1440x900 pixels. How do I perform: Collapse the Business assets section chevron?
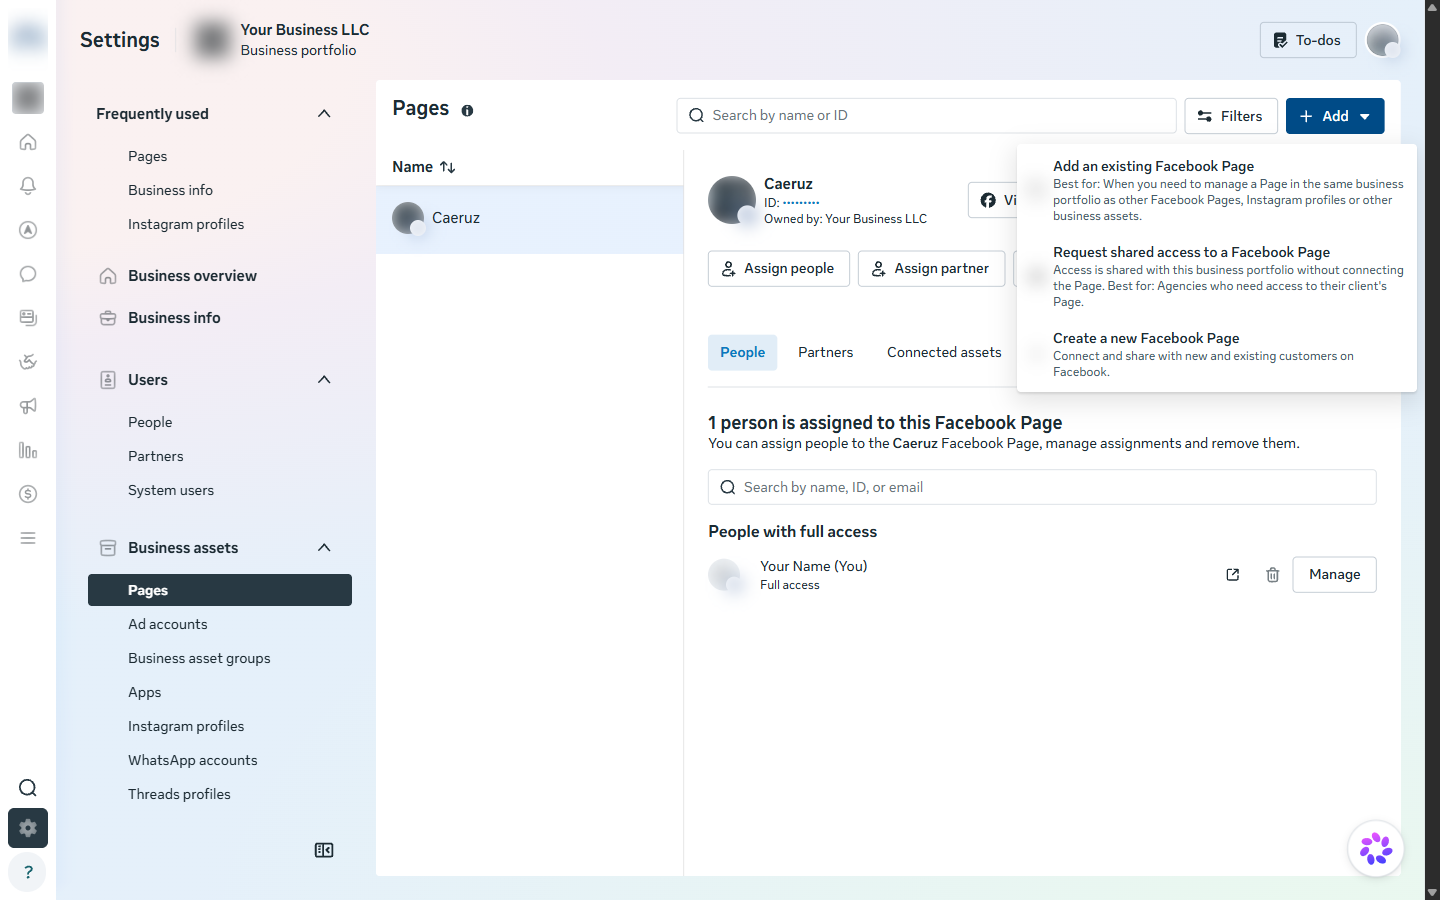tap(324, 548)
